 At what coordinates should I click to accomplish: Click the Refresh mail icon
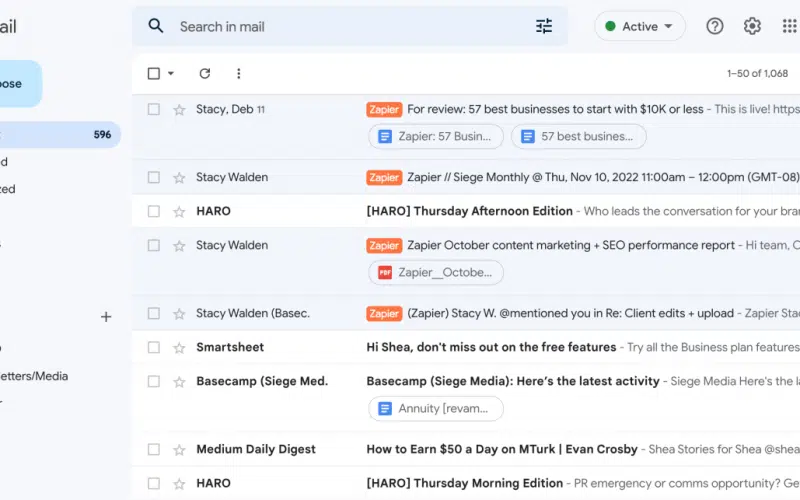[x=205, y=73]
